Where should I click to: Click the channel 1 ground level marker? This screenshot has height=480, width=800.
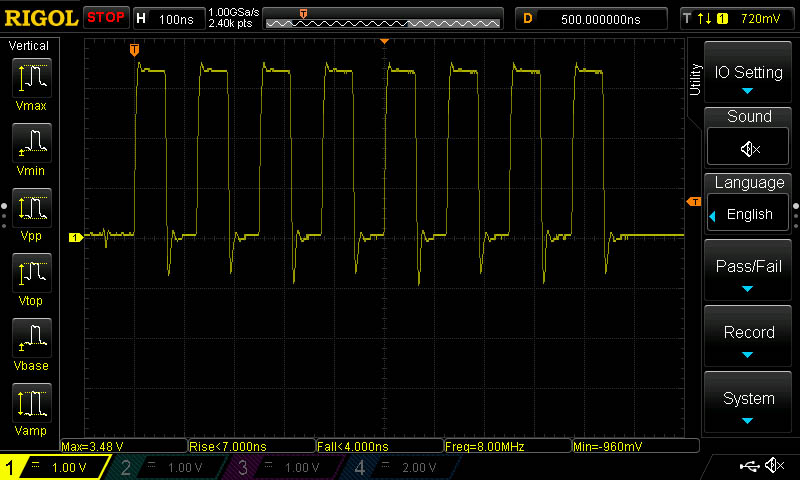tap(76, 237)
